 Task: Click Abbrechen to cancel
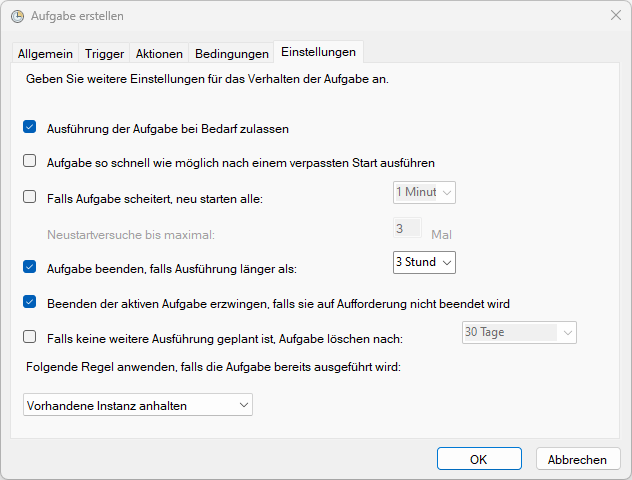(x=578, y=459)
